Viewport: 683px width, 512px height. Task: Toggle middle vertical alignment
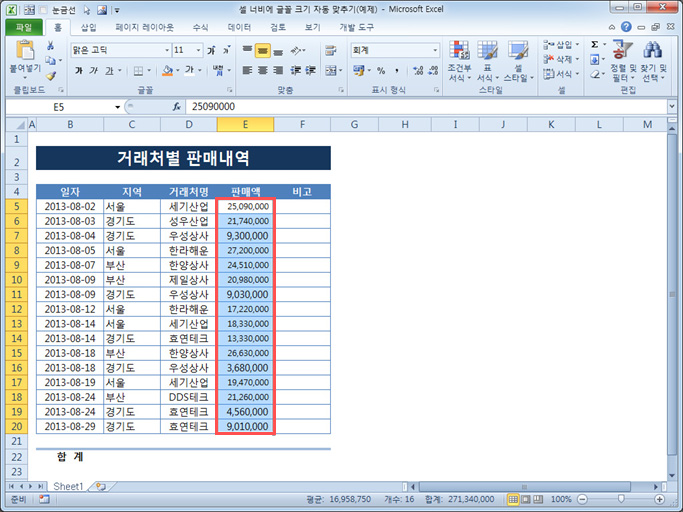tap(262, 50)
